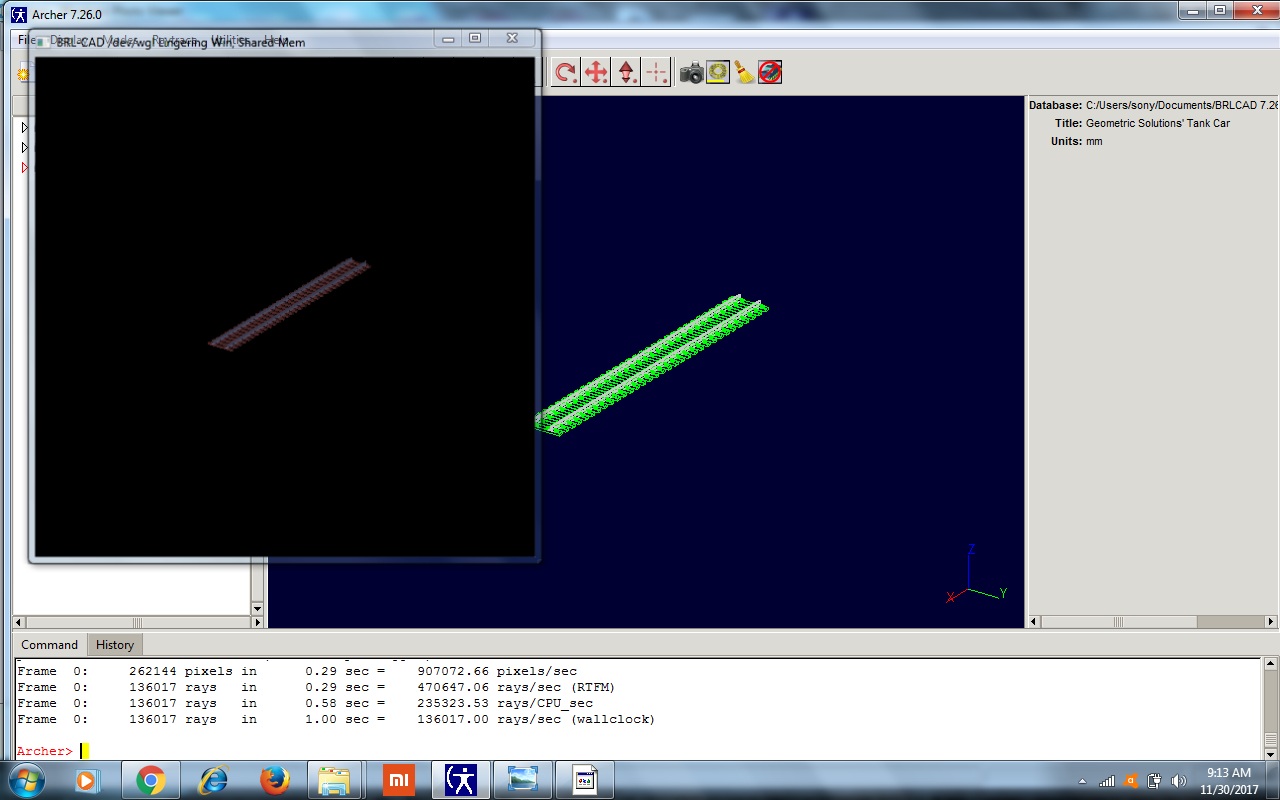Viewport: 1280px width, 800px height.
Task: Click the "pixels/sec" frame output line
Action: pyautogui.click(x=297, y=671)
